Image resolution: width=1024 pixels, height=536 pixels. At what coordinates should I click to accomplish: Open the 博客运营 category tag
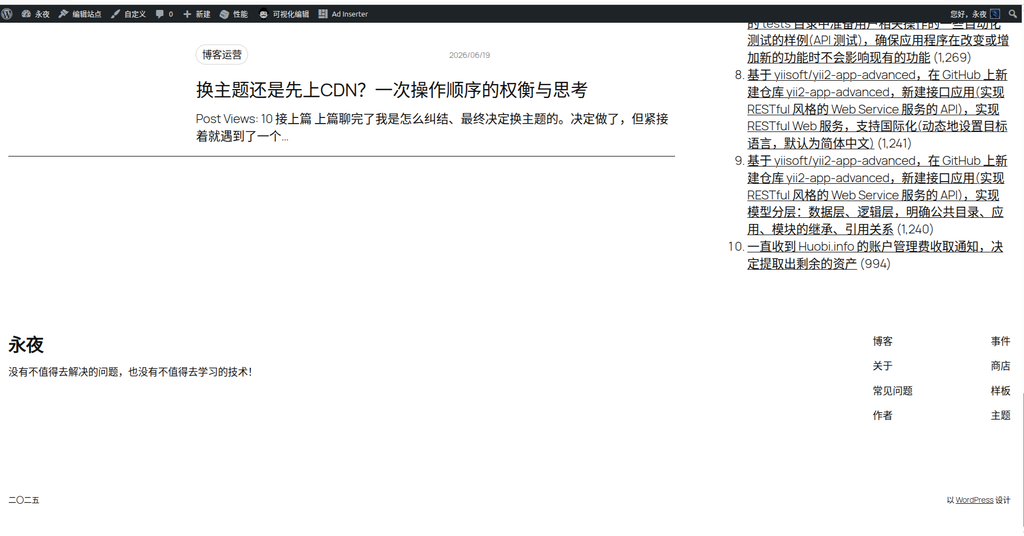coord(221,55)
